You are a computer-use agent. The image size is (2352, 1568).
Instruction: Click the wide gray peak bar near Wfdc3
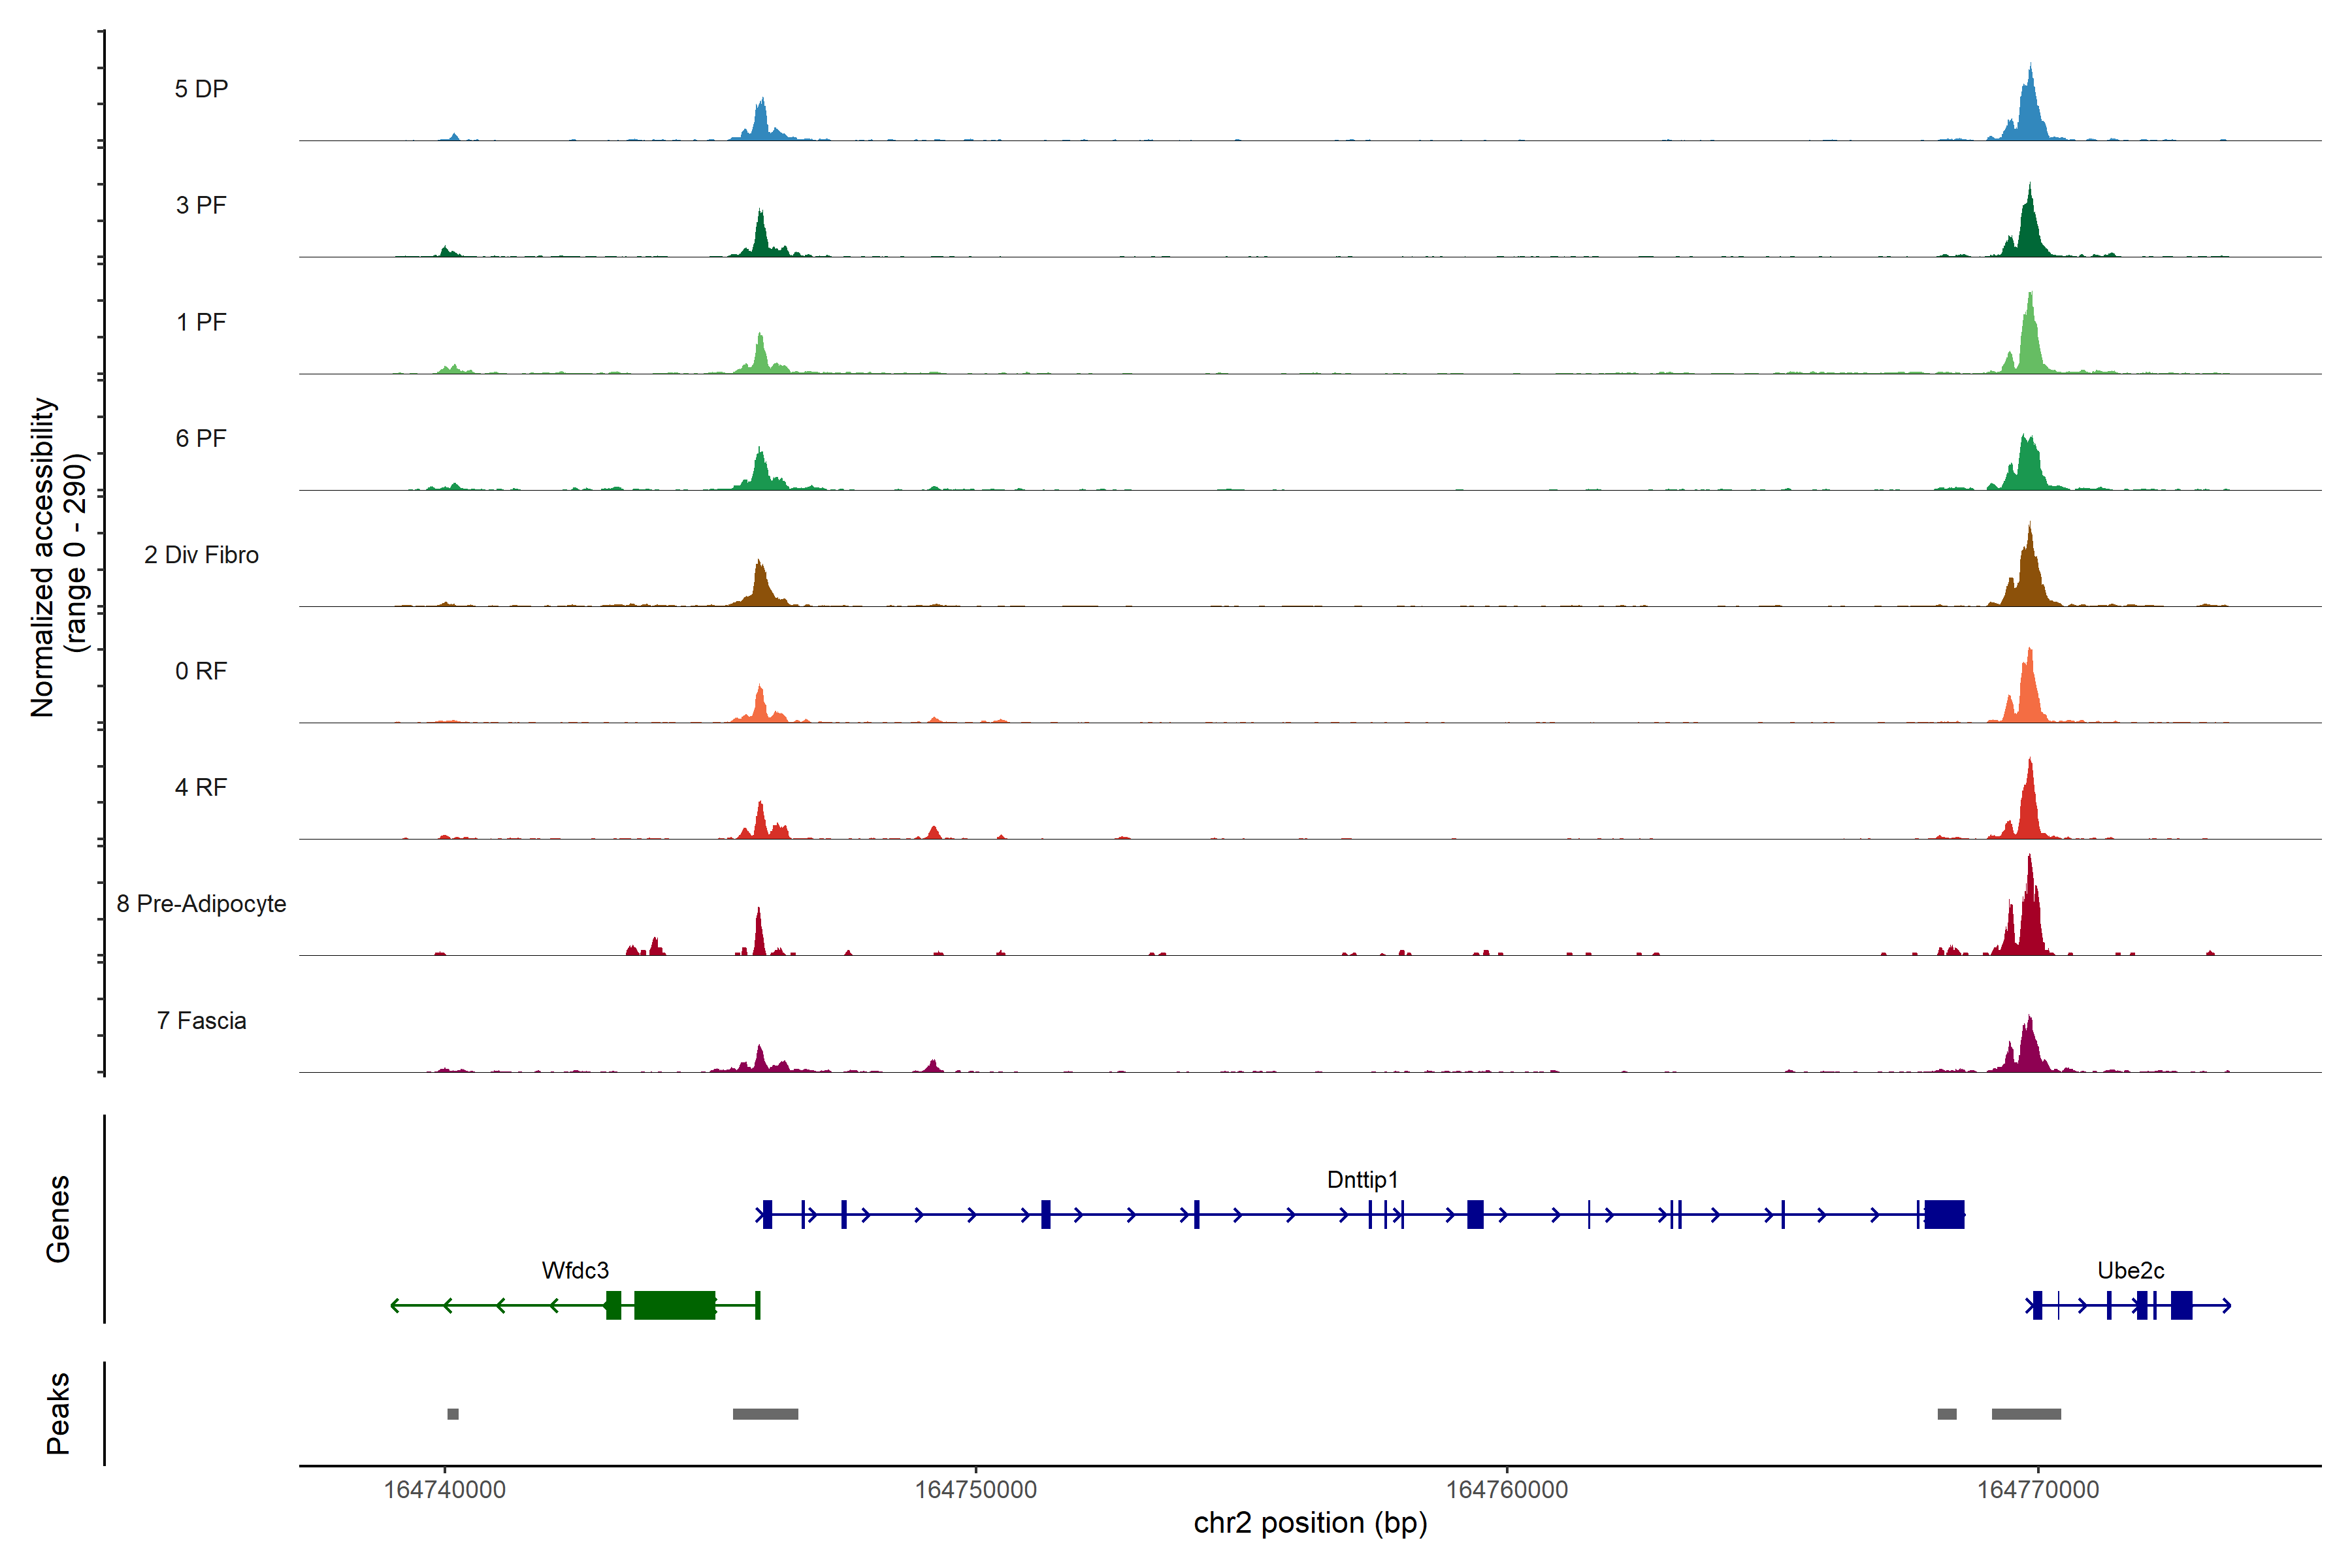click(765, 1414)
